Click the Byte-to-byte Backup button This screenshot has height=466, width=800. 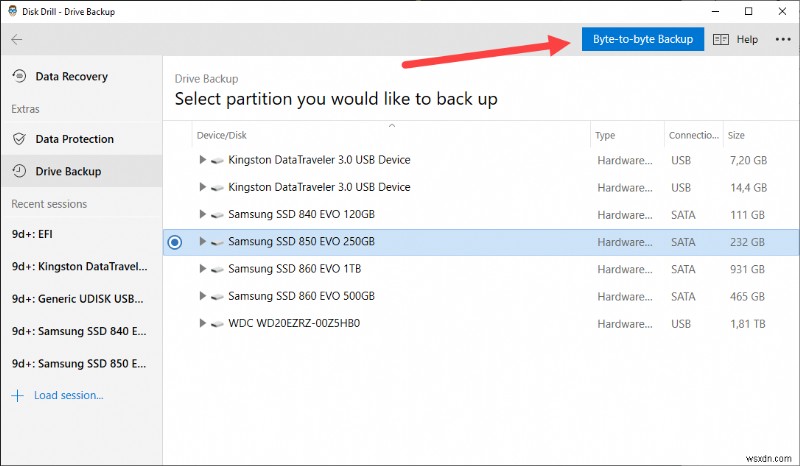[x=643, y=39]
